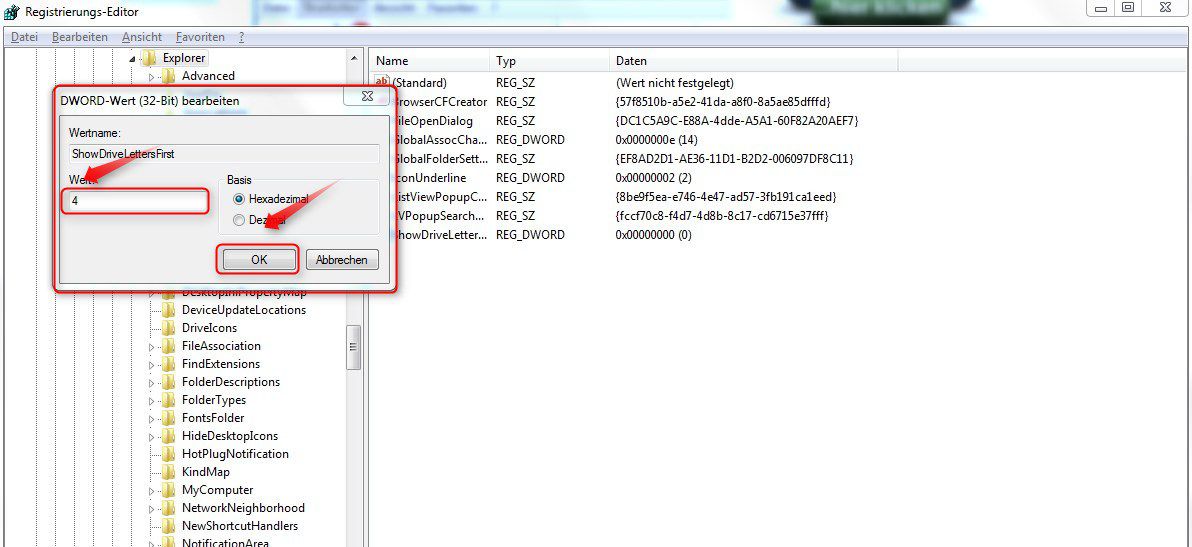
Task: Click the Abbrechen button
Action: point(342,260)
